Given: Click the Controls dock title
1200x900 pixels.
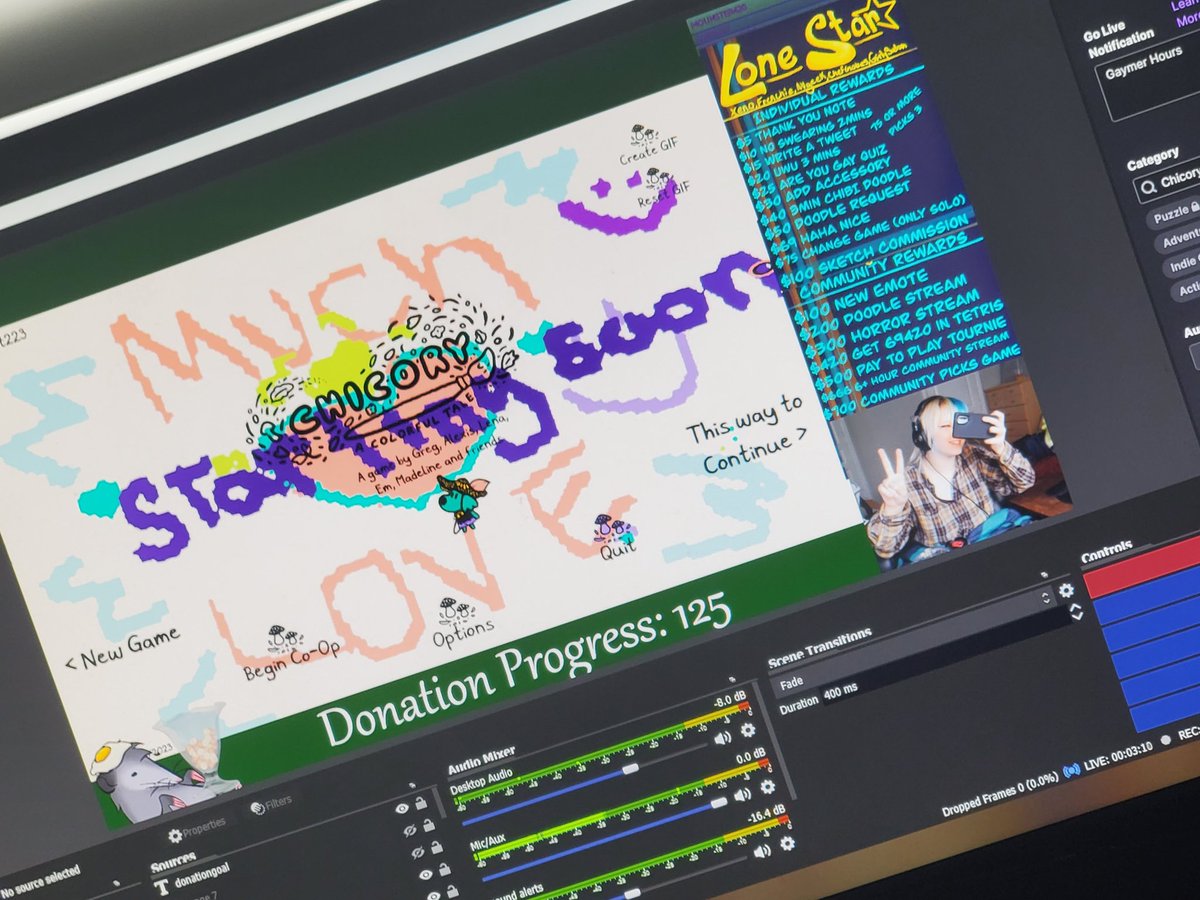Looking at the screenshot, I should pos(1107,551).
